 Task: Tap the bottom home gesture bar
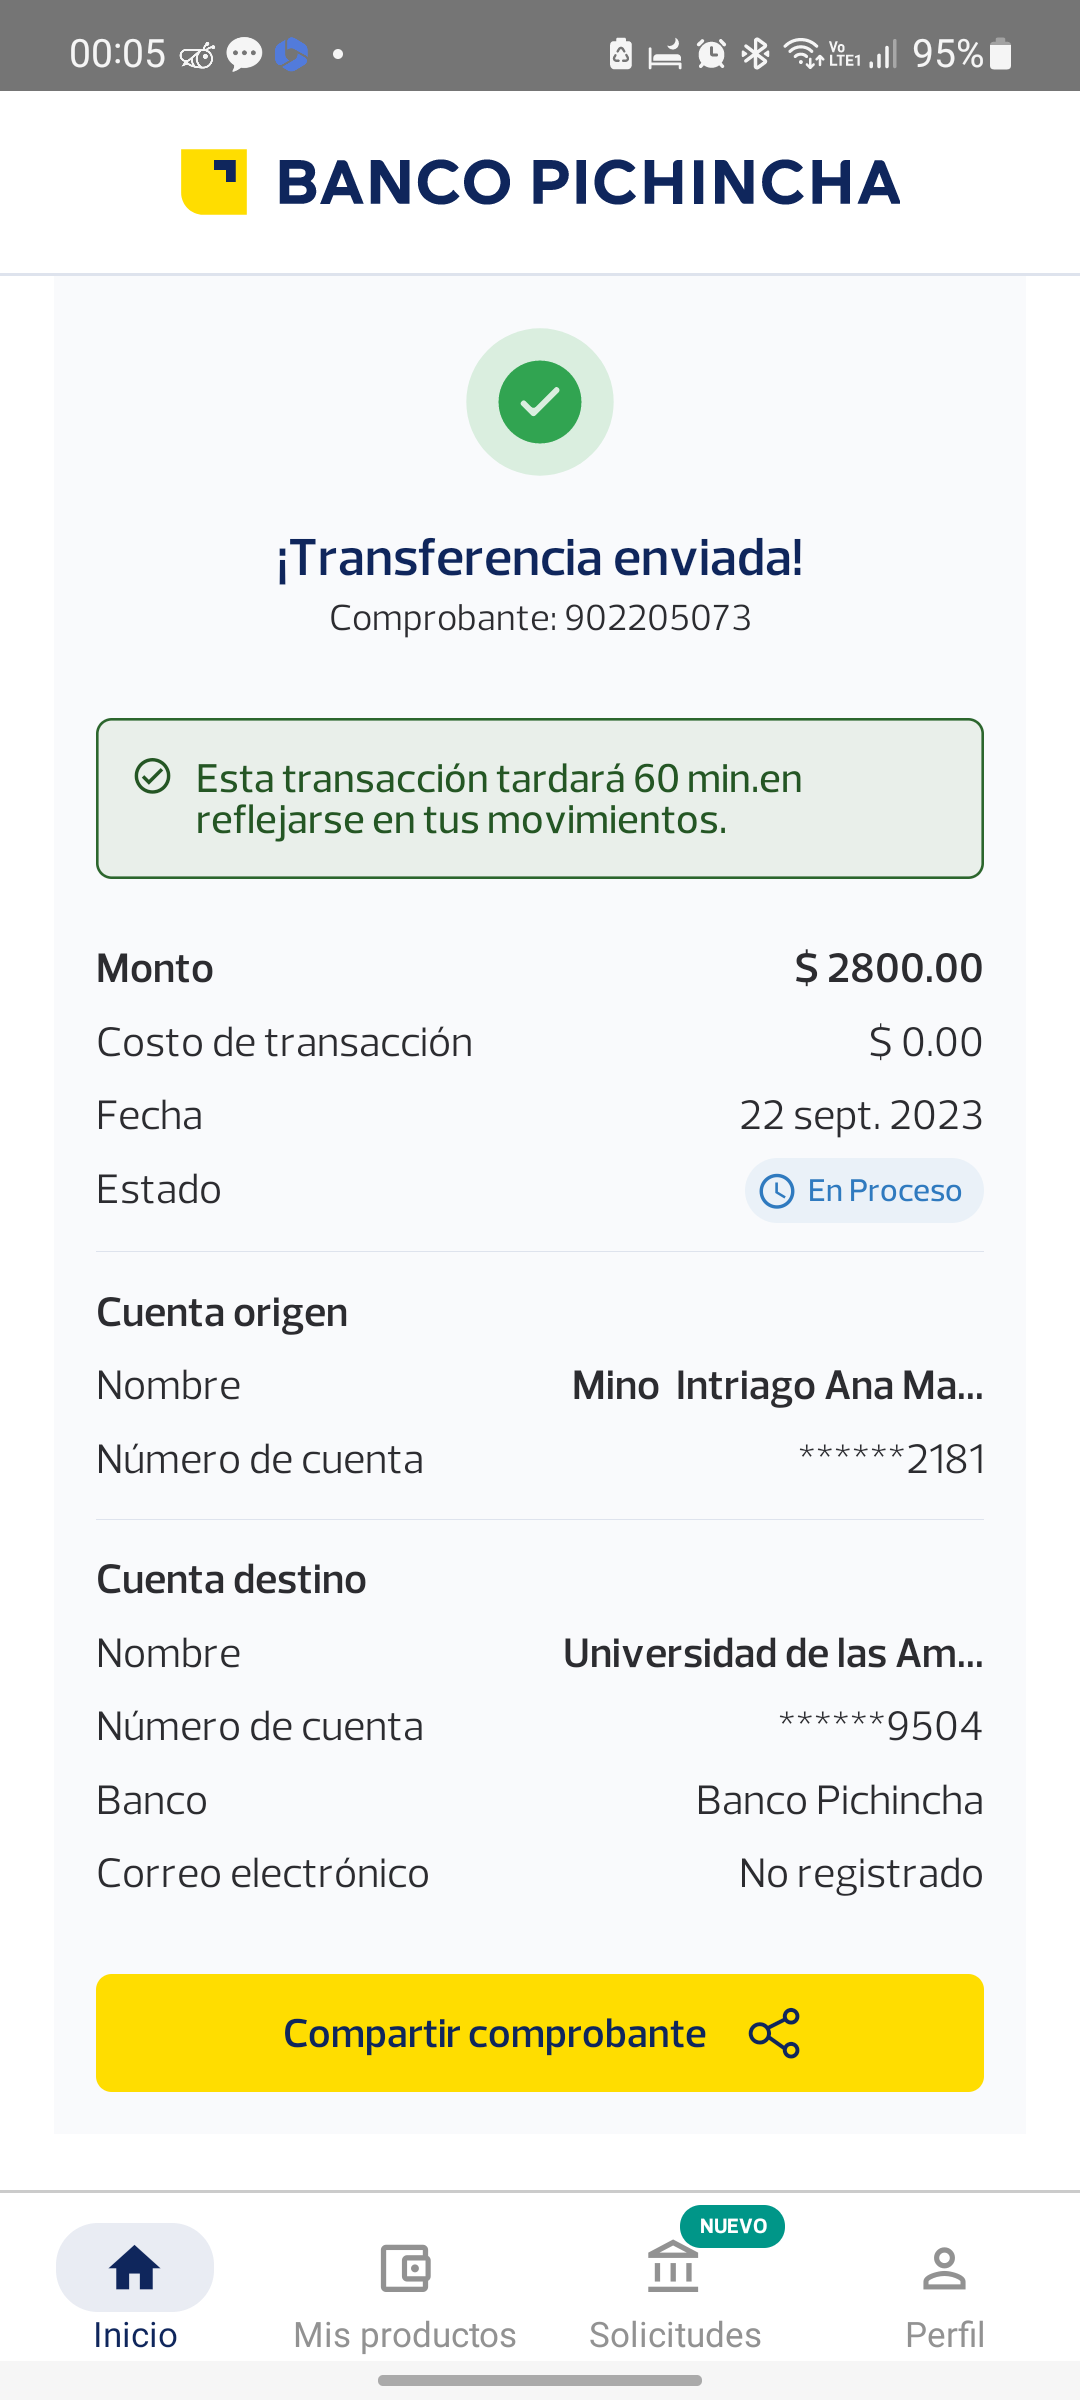pos(540,2381)
